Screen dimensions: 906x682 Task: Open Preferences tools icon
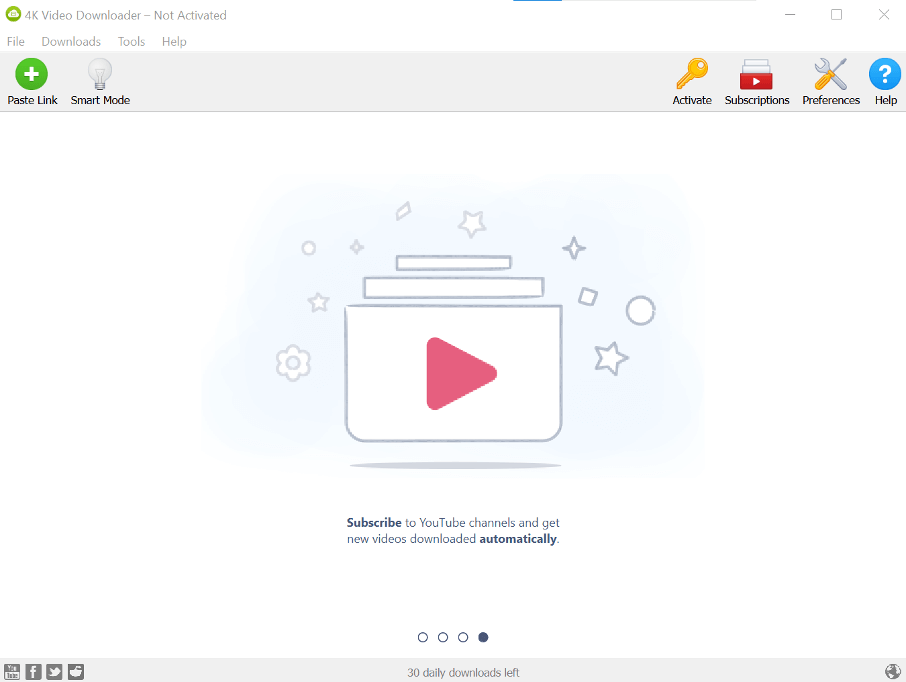pos(831,81)
